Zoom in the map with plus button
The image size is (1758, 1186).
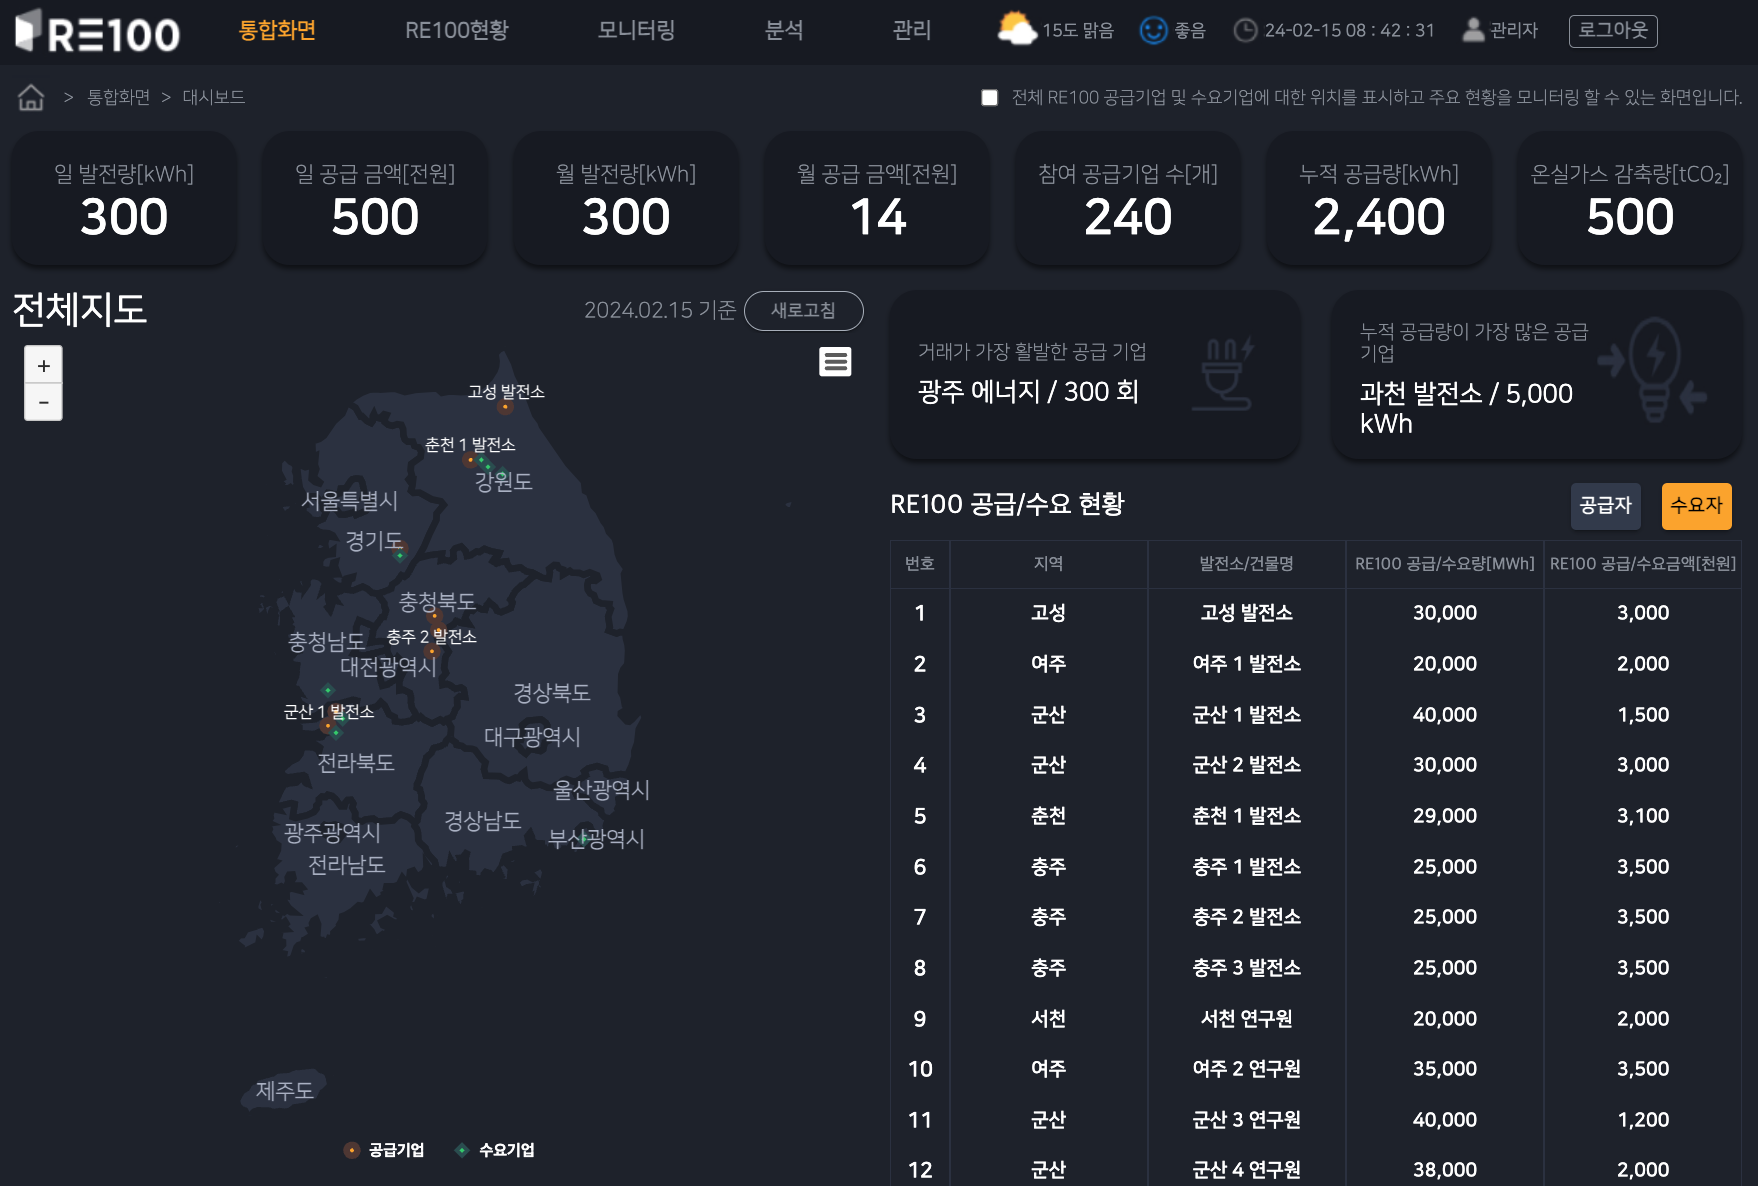(x=43, y=366)
